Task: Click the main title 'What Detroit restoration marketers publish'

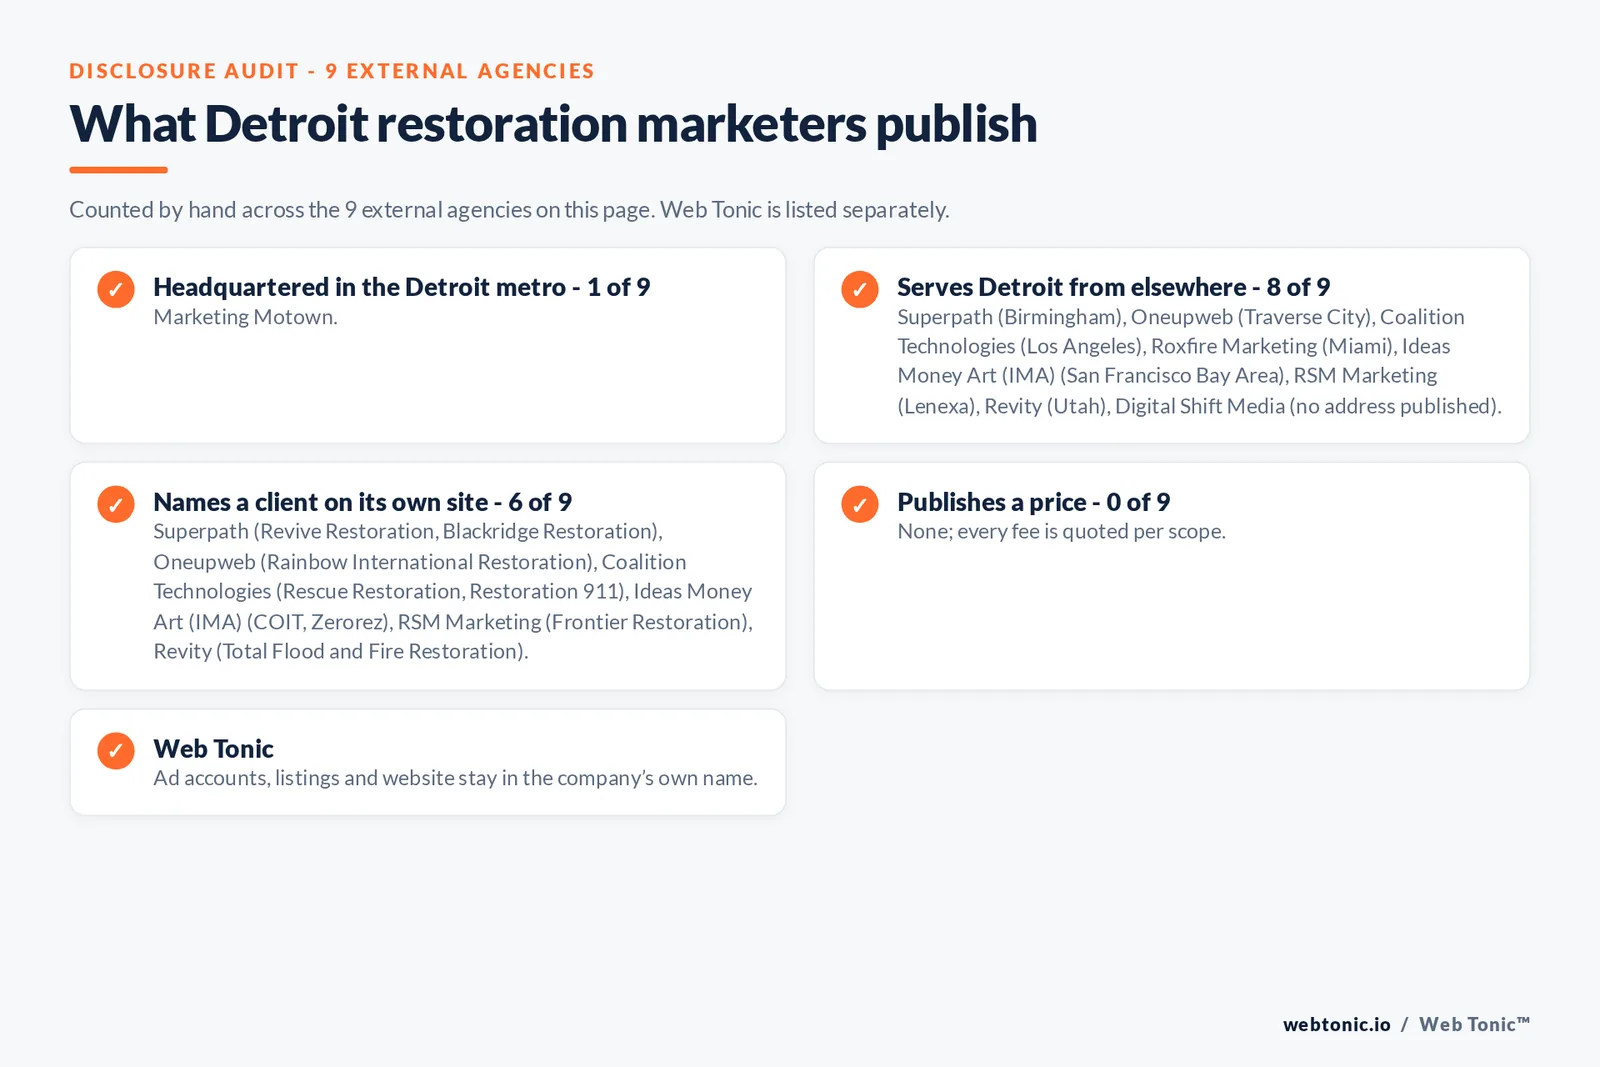Action: pyautogui.click(x=553, y=124)
